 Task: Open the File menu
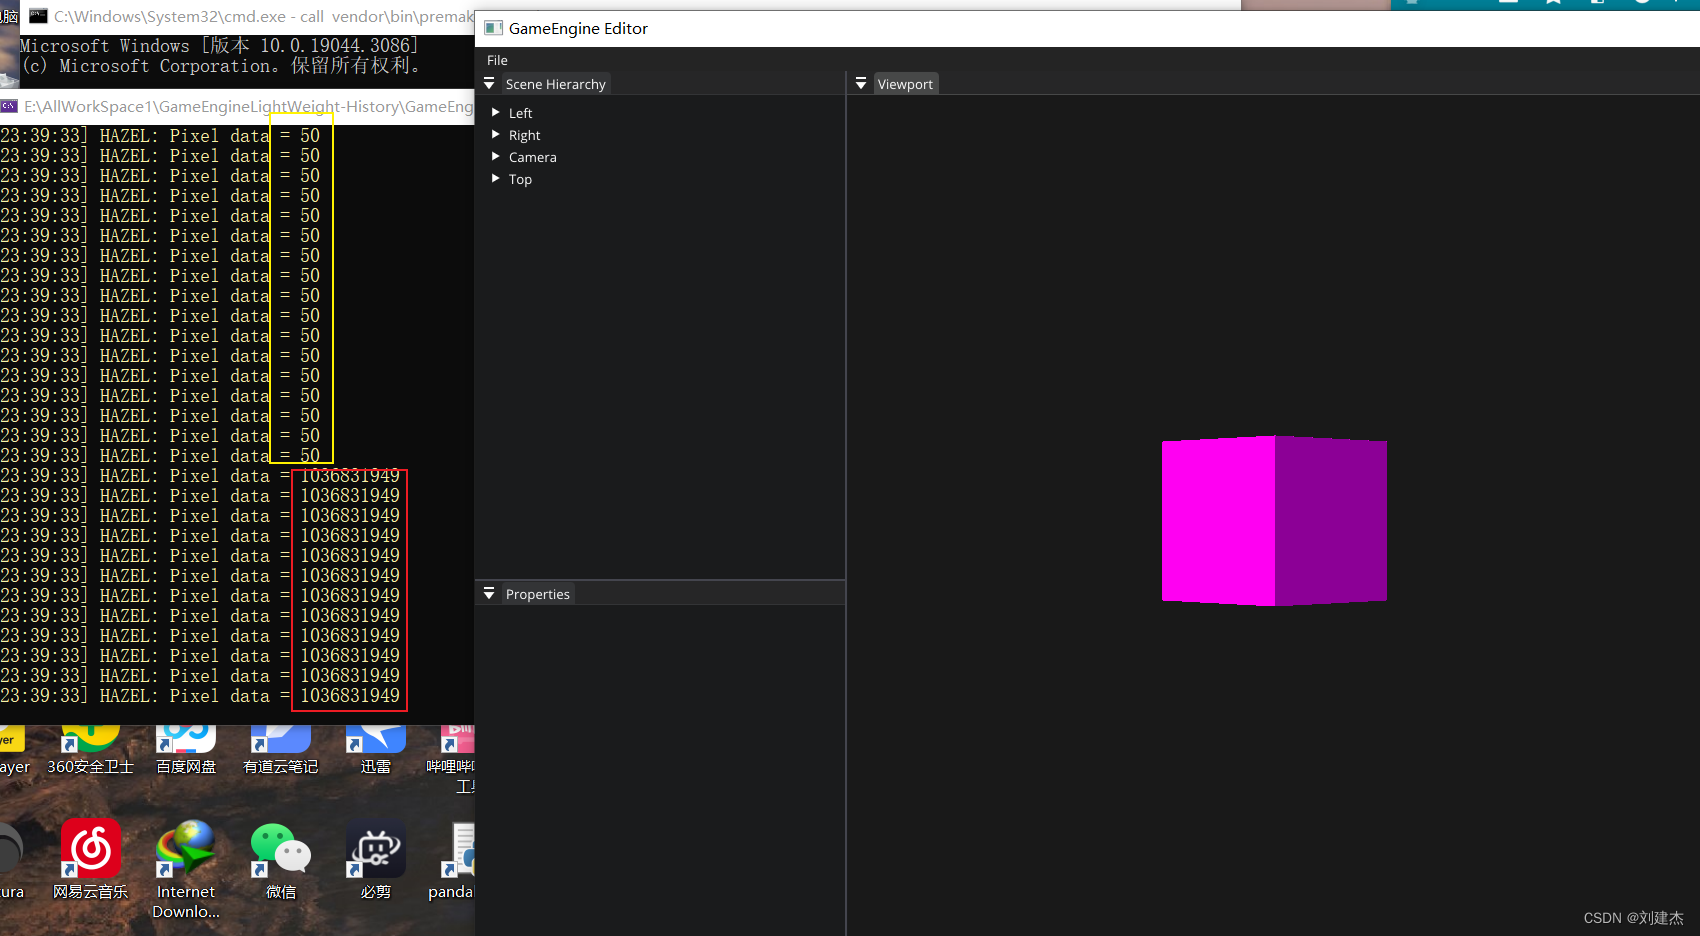click(497, 60)
